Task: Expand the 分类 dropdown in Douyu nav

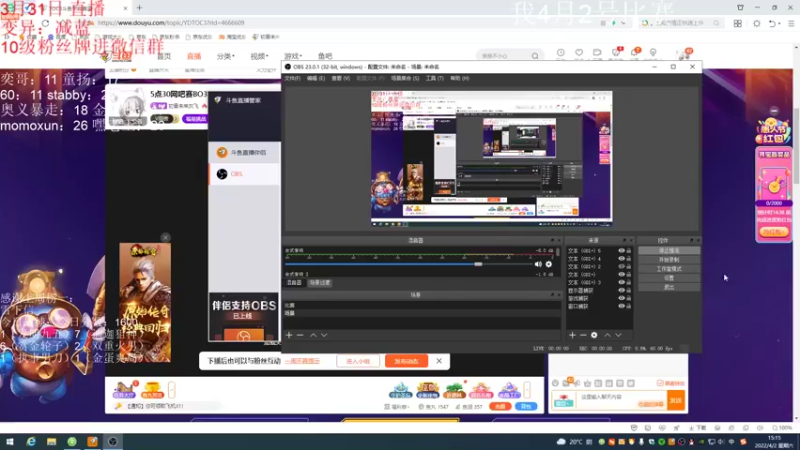Action: (225, 56)
